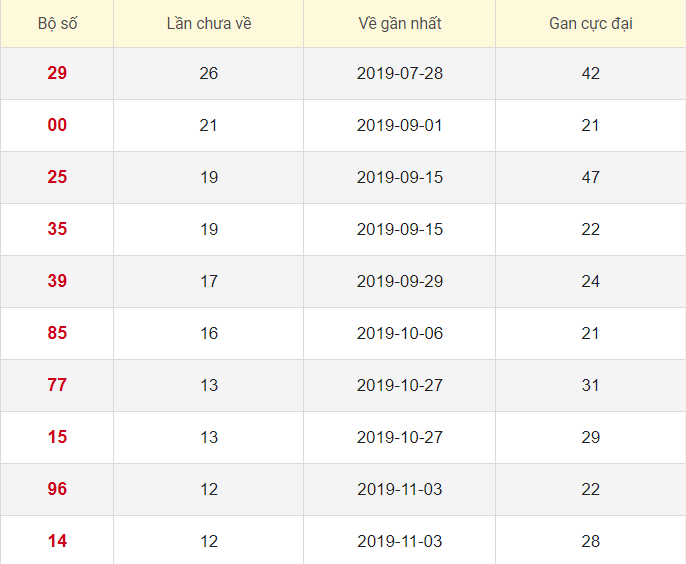
Task: Click the red number 15
Action: pyautogui.click(x=57, y=437)
